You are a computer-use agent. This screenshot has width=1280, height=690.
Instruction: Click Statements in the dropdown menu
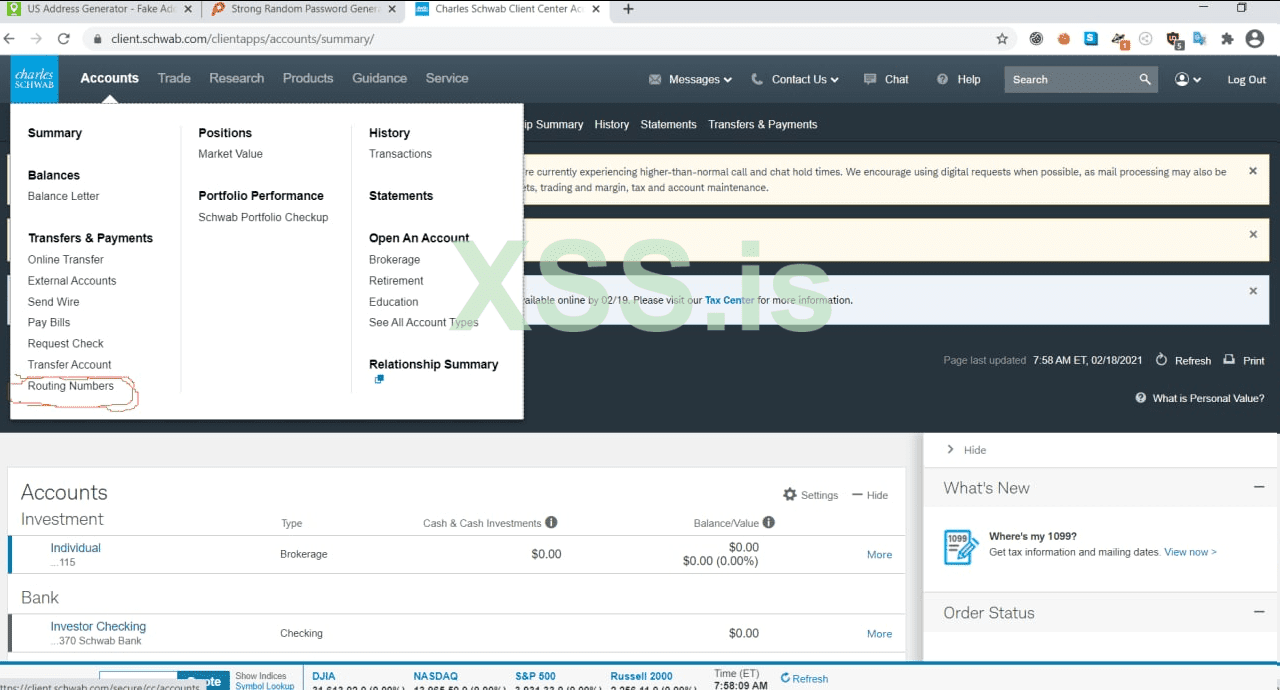click(x=401, y=196)
